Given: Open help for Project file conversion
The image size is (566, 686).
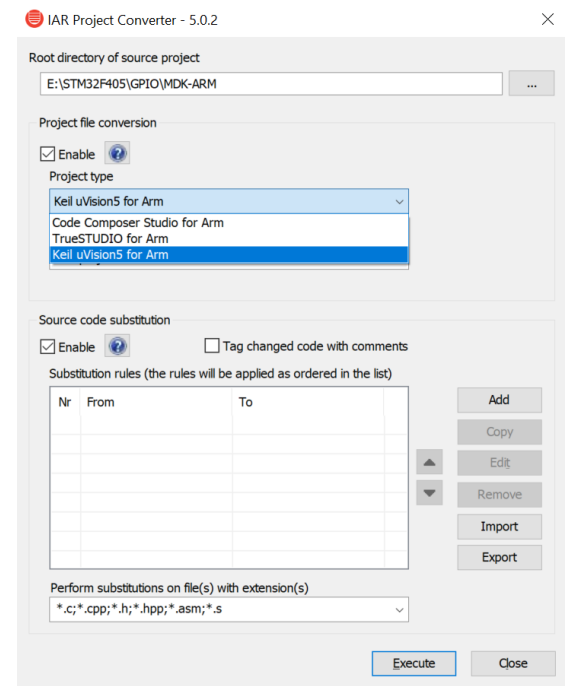Looking at the screenshot, I should coord(117,153).
